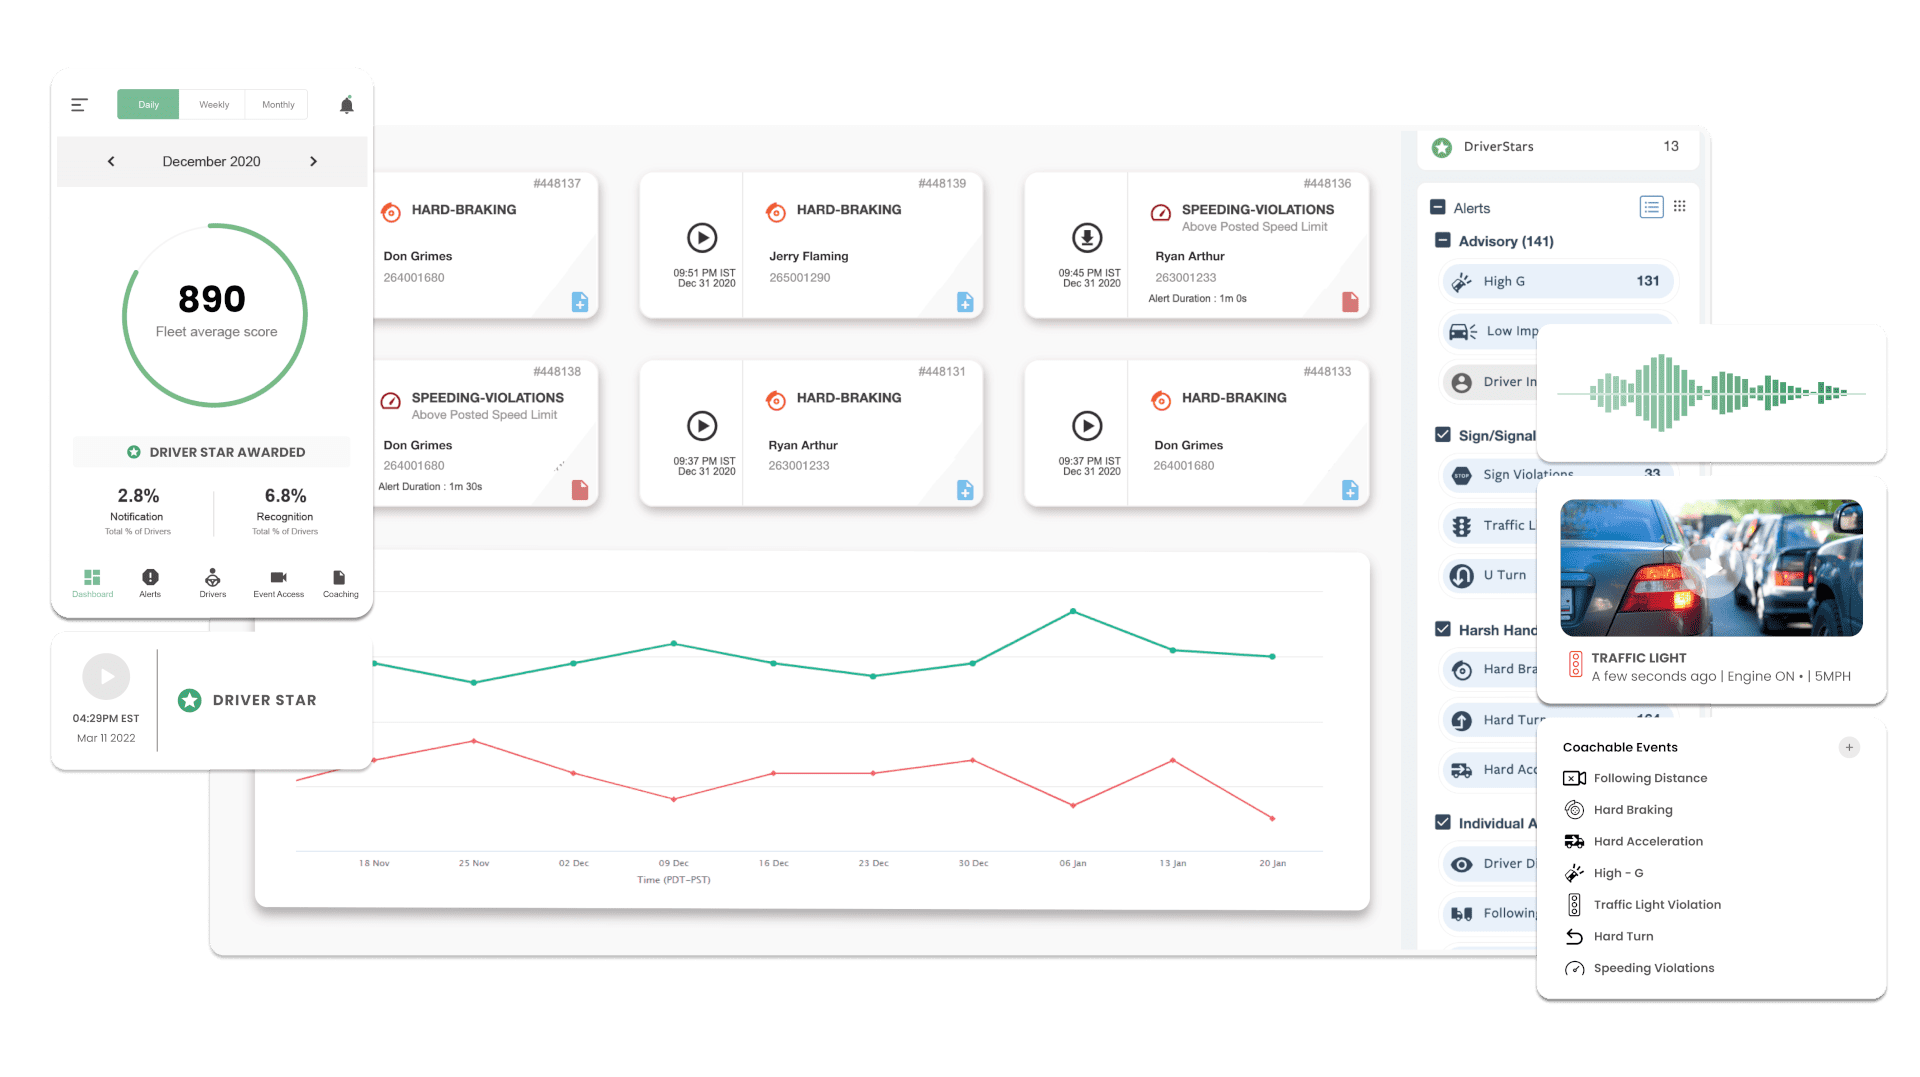Screen dimensions: 1920x1077
Task: Select the Hard Braking icon under Coachable Events
Action: pos(1573,809)
